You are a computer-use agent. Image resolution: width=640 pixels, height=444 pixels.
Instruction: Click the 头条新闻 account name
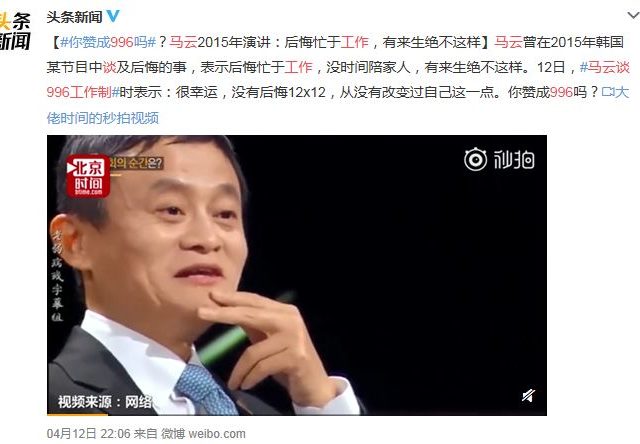coord(74,17)
